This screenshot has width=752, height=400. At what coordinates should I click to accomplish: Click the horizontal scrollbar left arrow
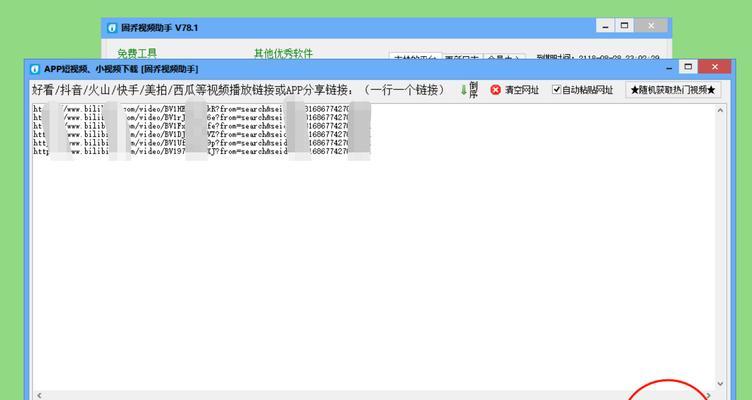pos(39,395)
